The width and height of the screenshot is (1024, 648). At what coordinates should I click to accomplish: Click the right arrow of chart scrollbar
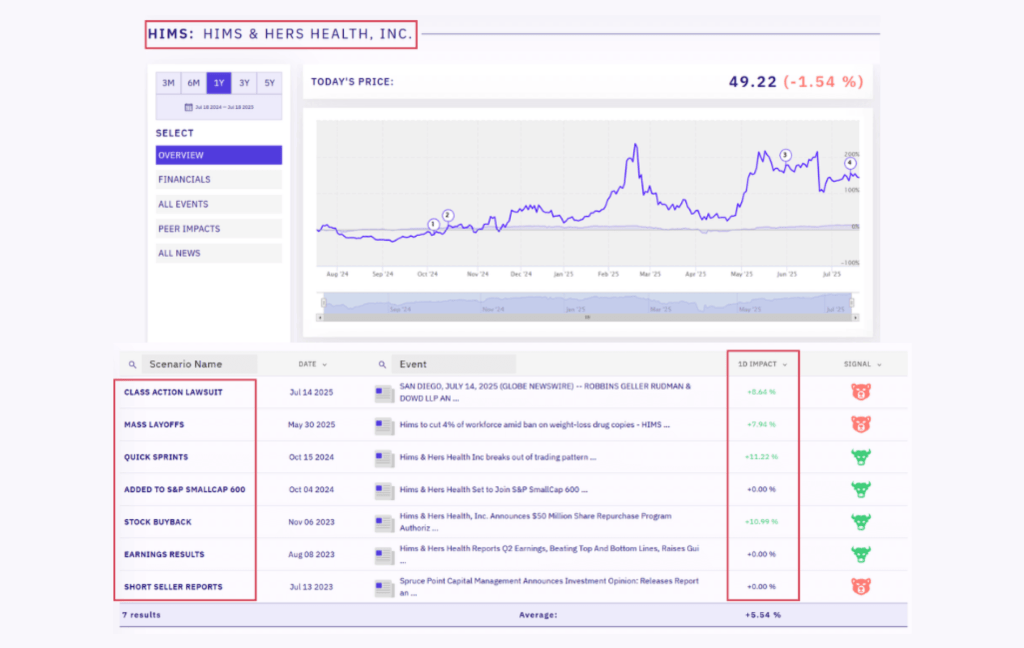[856, 317]
